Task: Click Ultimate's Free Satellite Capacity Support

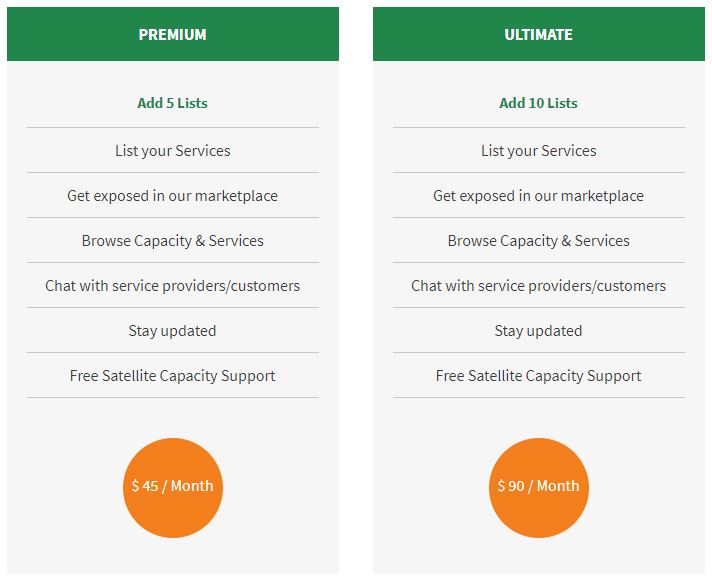Action: (x=539, y=375)
